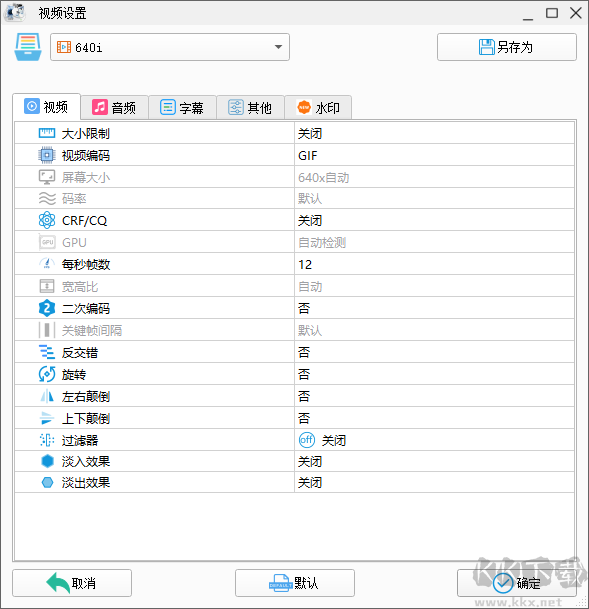
Task: Click the wave icon beside 码率
Action: (x=47, y=198)
